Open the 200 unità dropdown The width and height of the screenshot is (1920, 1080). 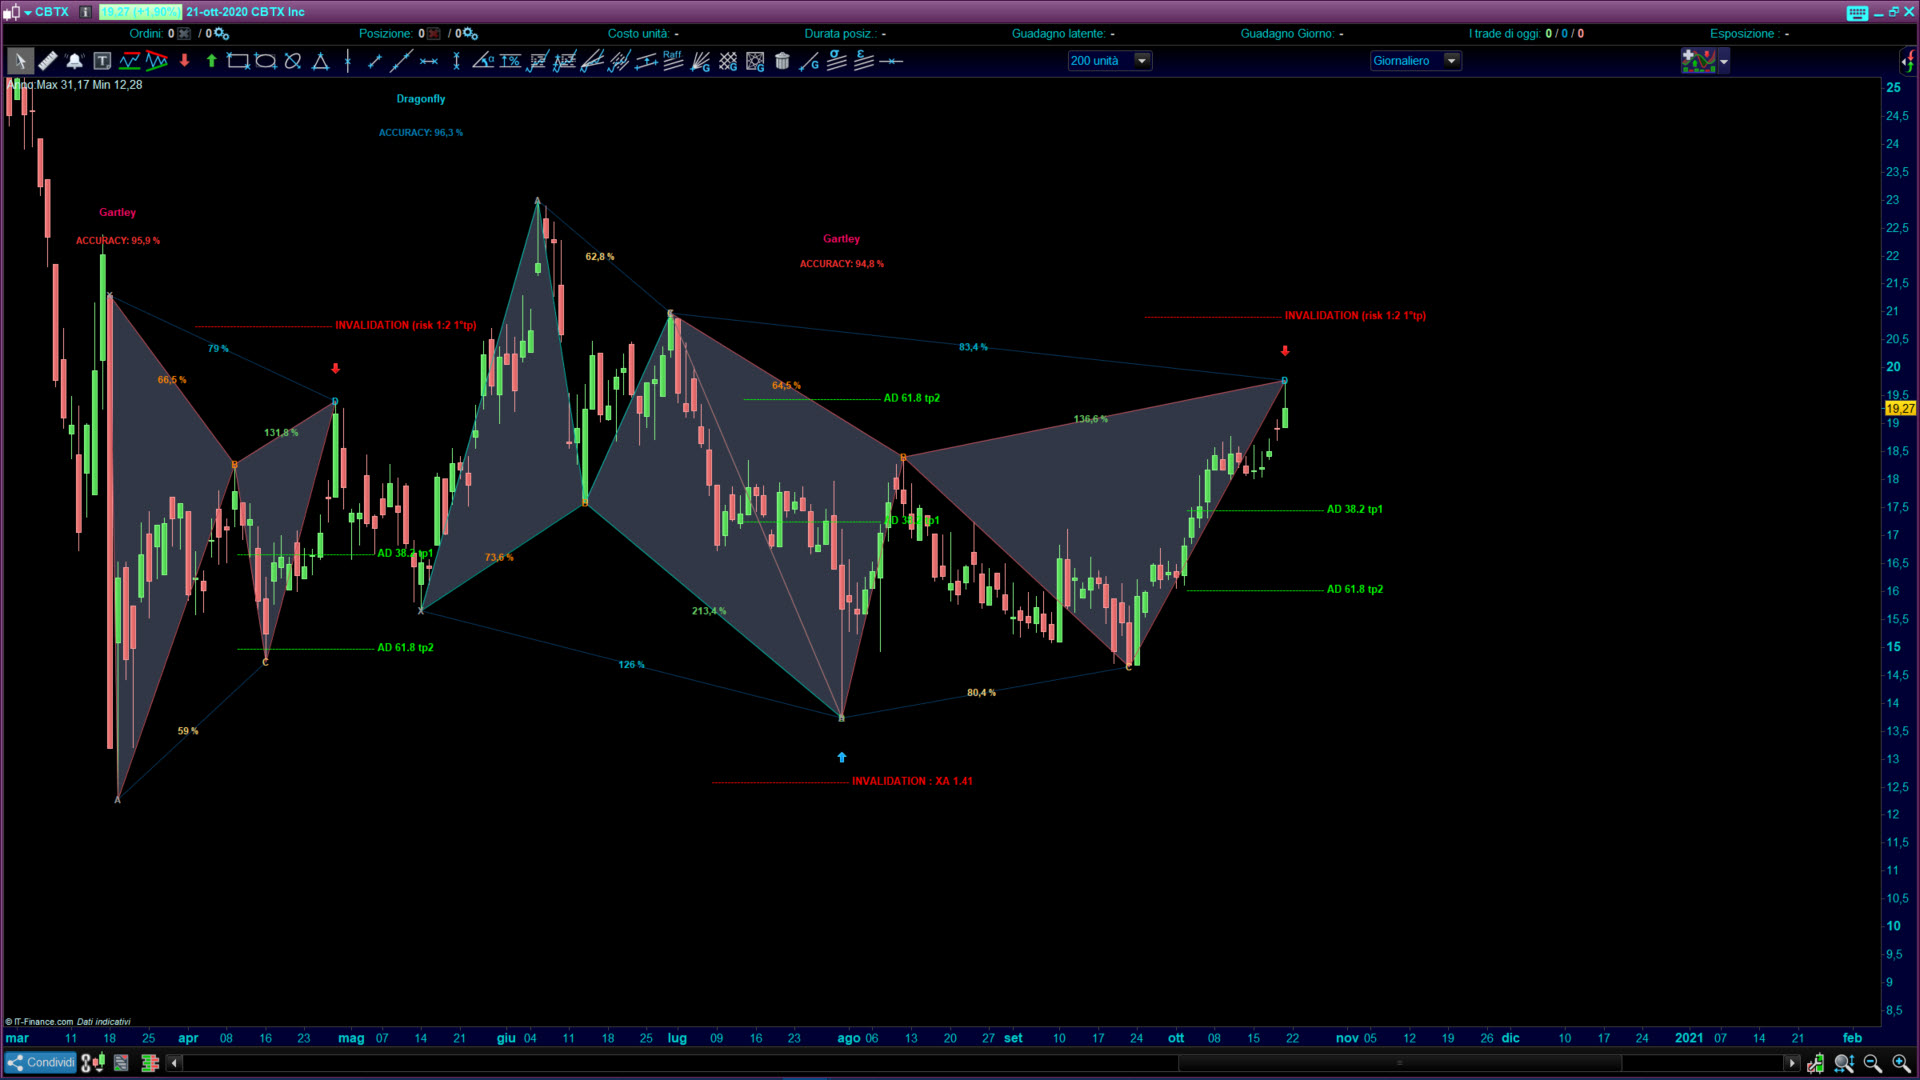pos(1141,61)
